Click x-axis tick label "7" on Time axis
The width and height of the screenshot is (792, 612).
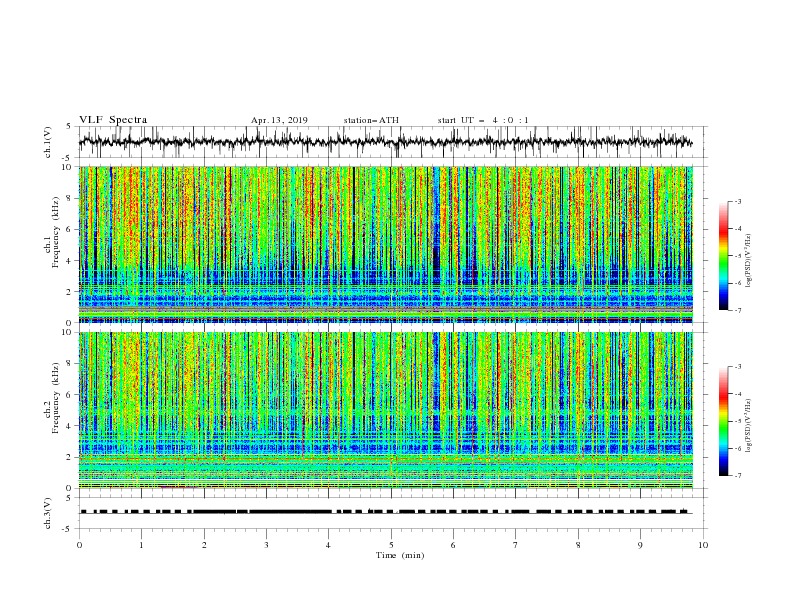click(516, 545)
